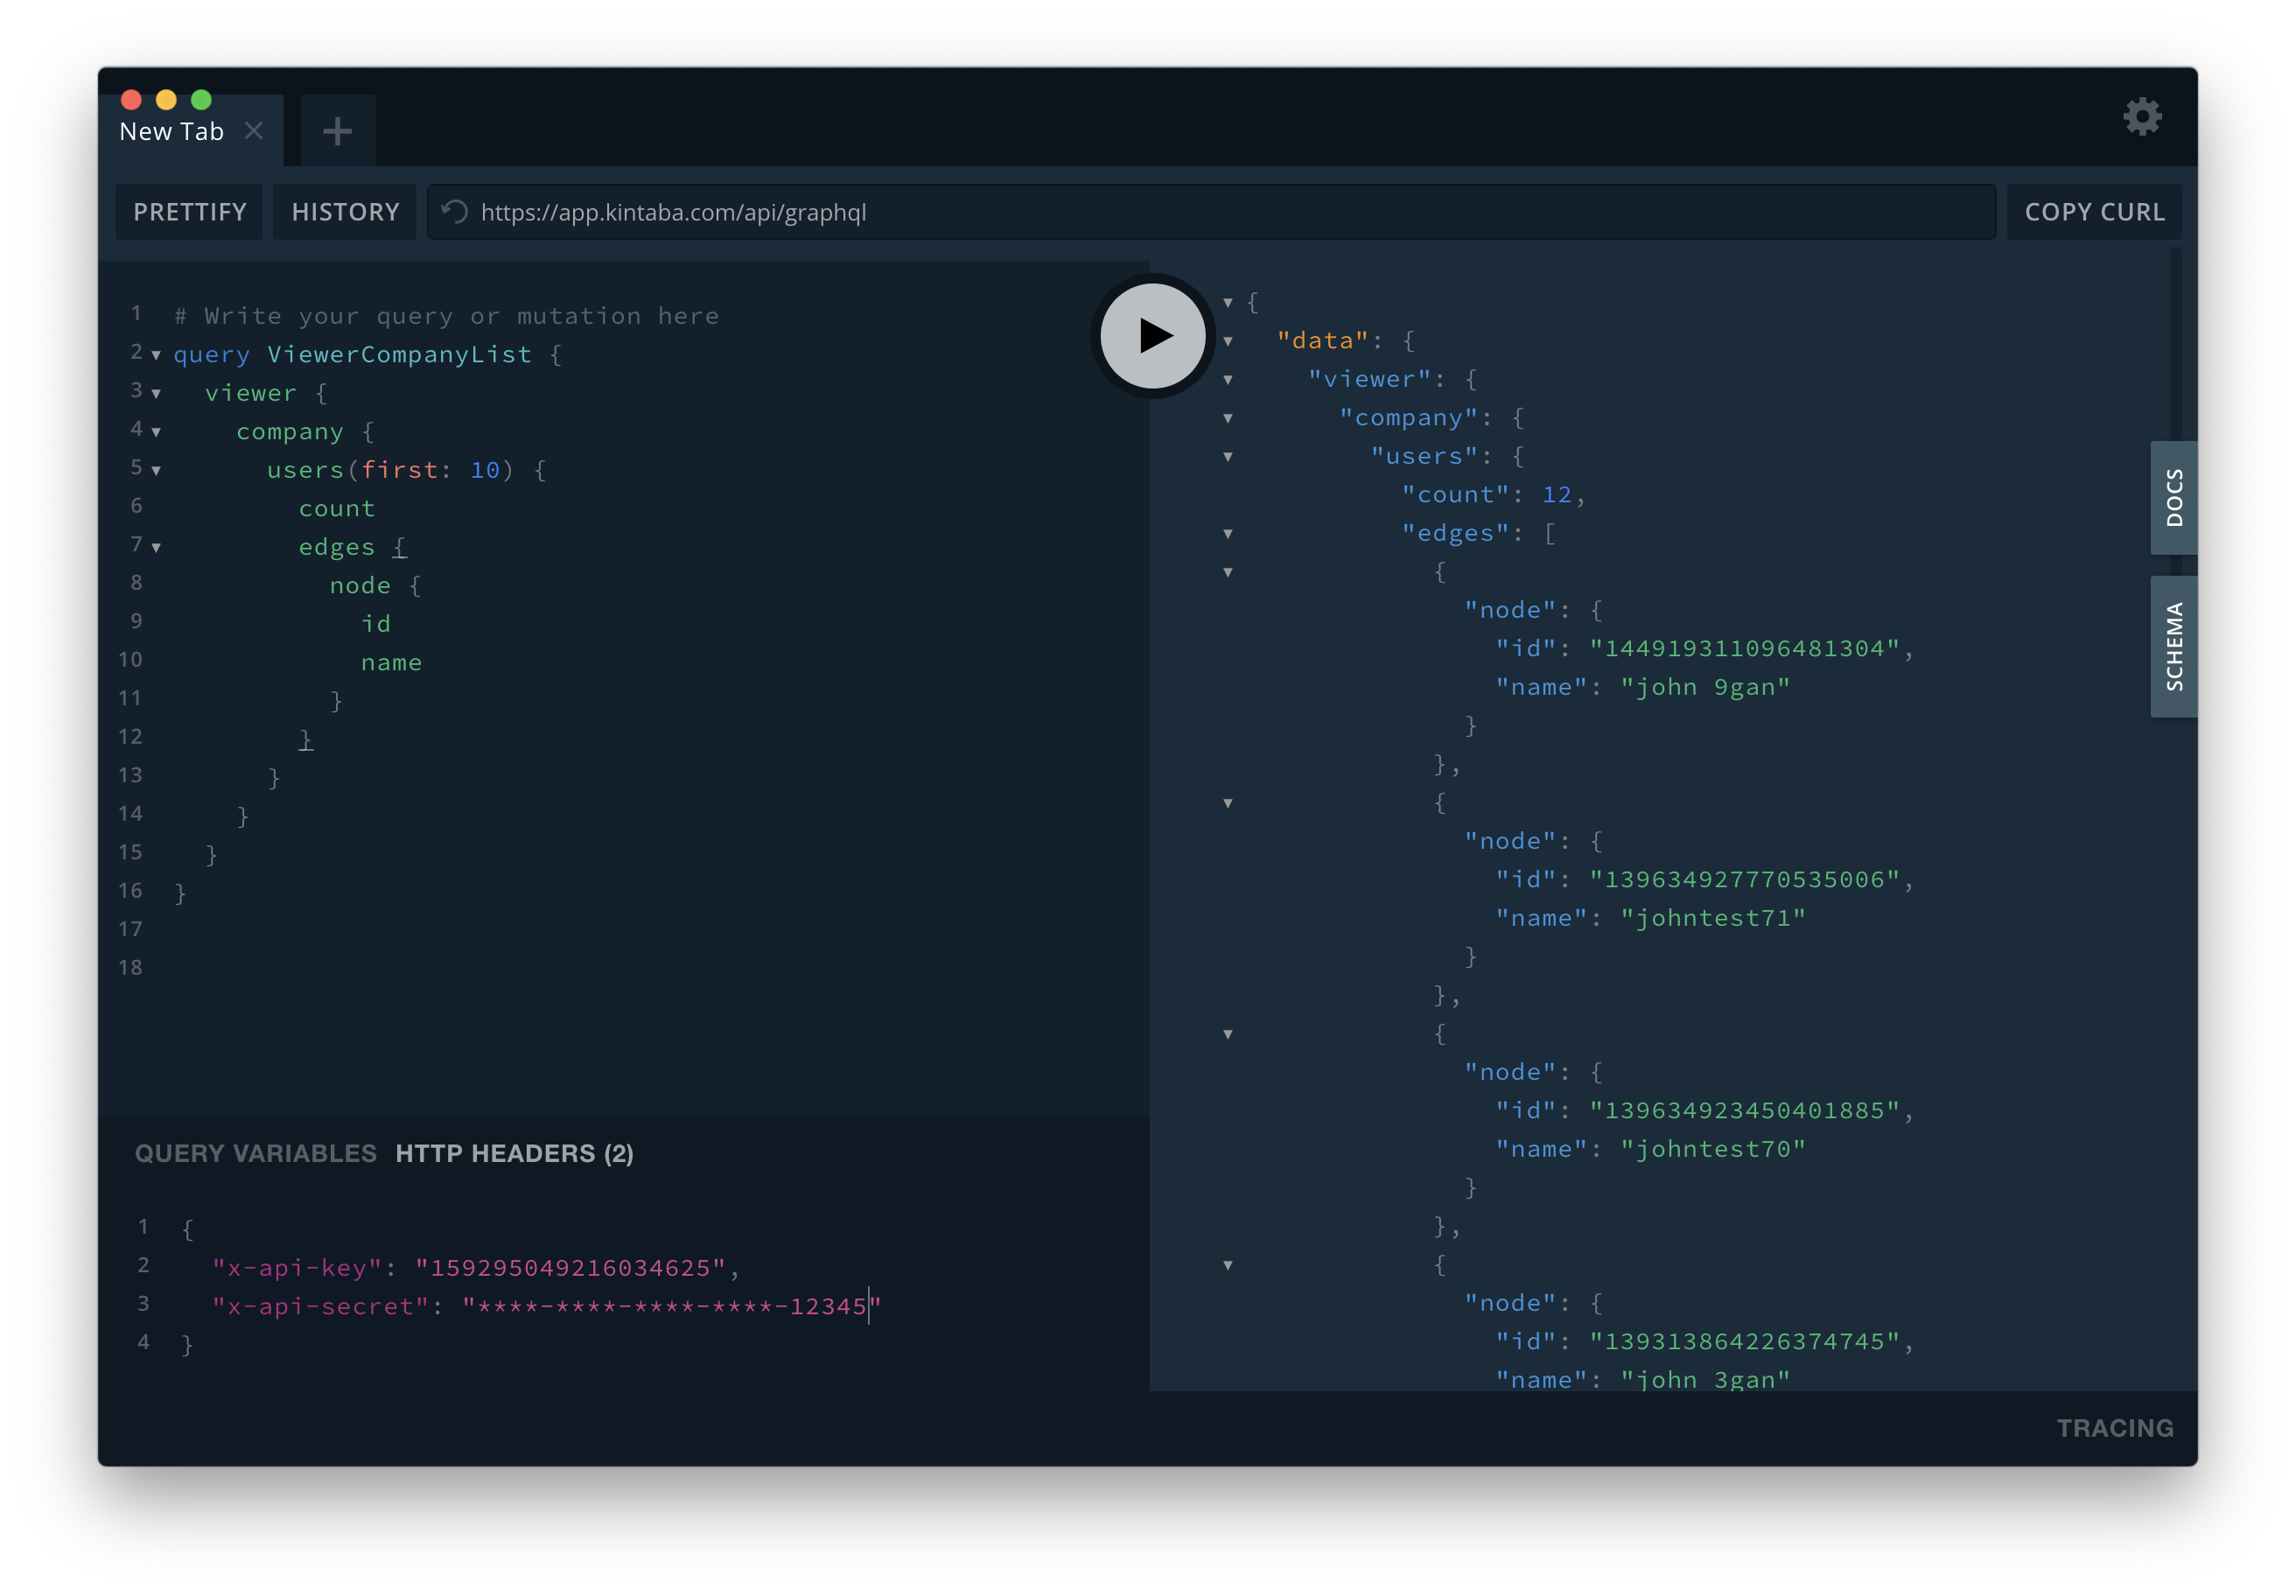Open the DOCS side panel
Screen dimensions: 2296x1596
2173,497
